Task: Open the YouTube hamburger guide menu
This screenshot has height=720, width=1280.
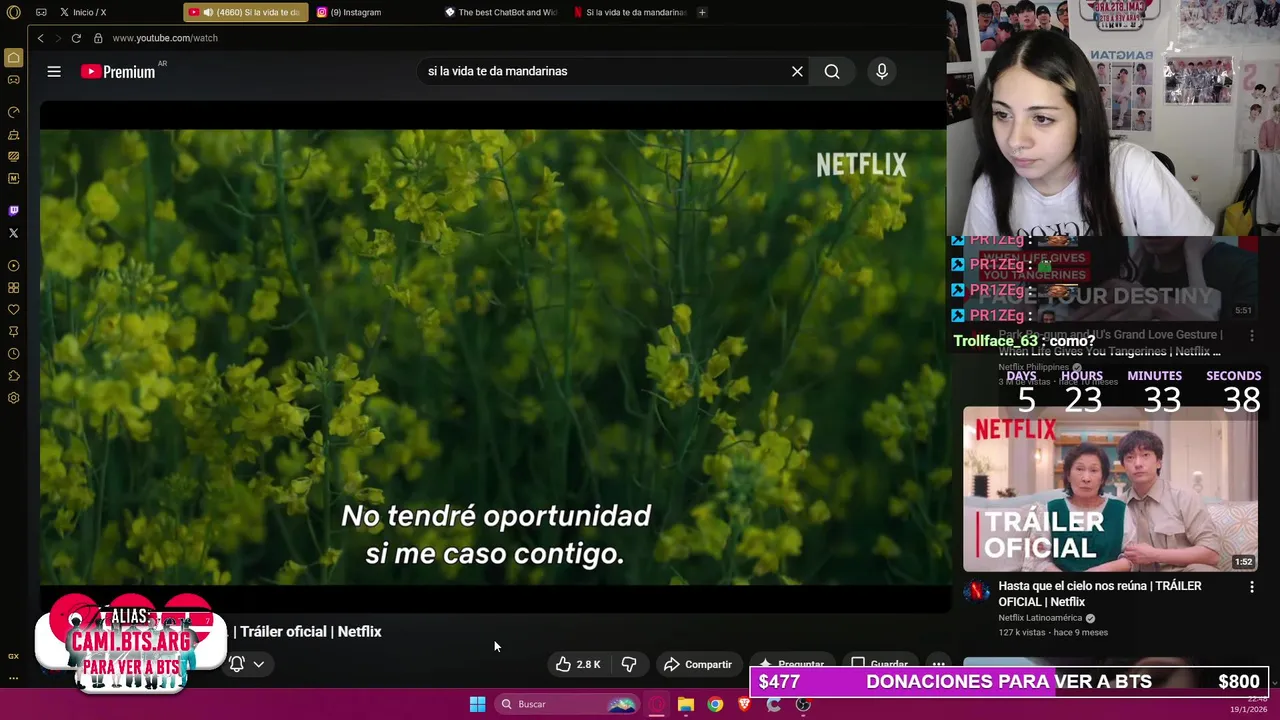Action: click(x=54, y=71)
